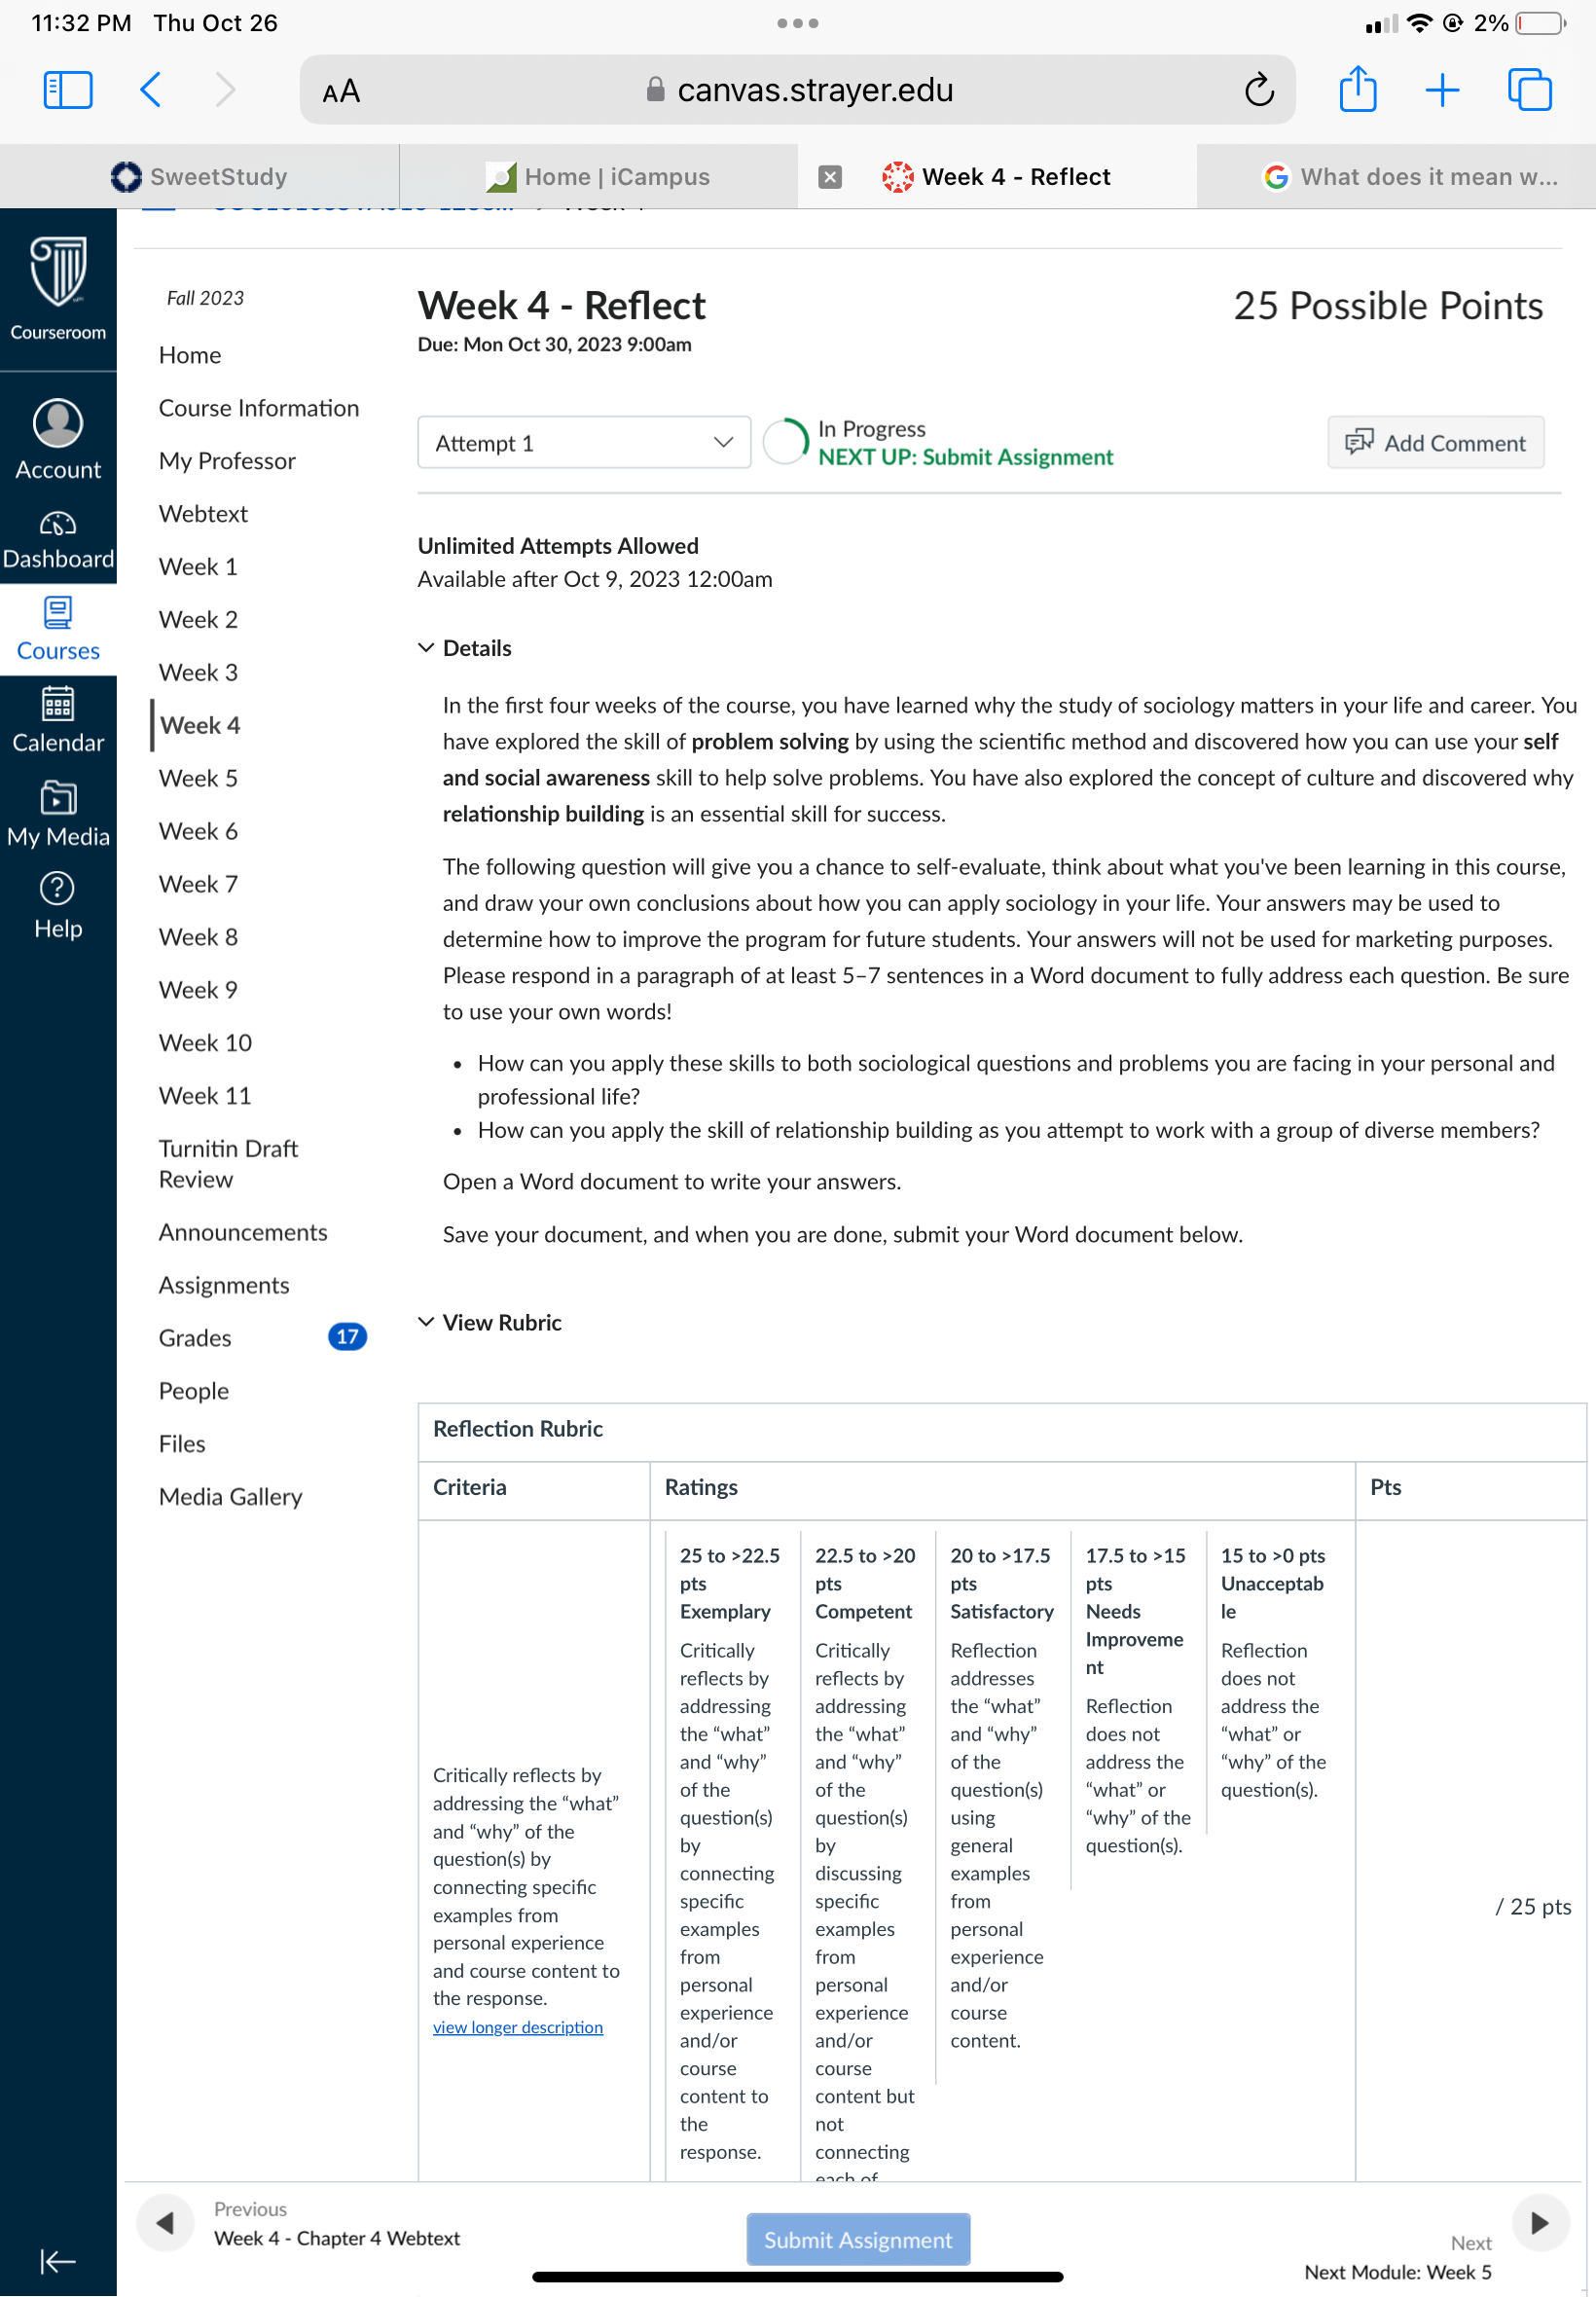
Task: Open the Calendar from global navigation
Action: (58, 721)
